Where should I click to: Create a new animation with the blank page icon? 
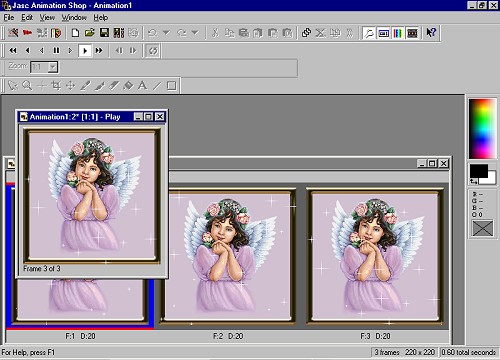coord(76,33)
